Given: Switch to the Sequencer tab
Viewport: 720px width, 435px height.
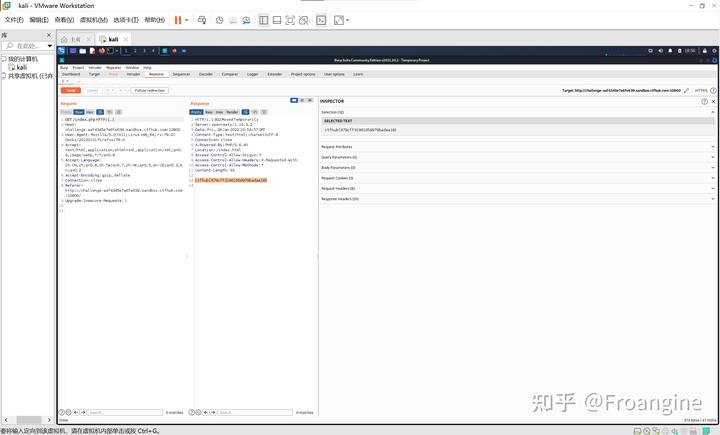Looking at the screenshot, I should point(181,74).
